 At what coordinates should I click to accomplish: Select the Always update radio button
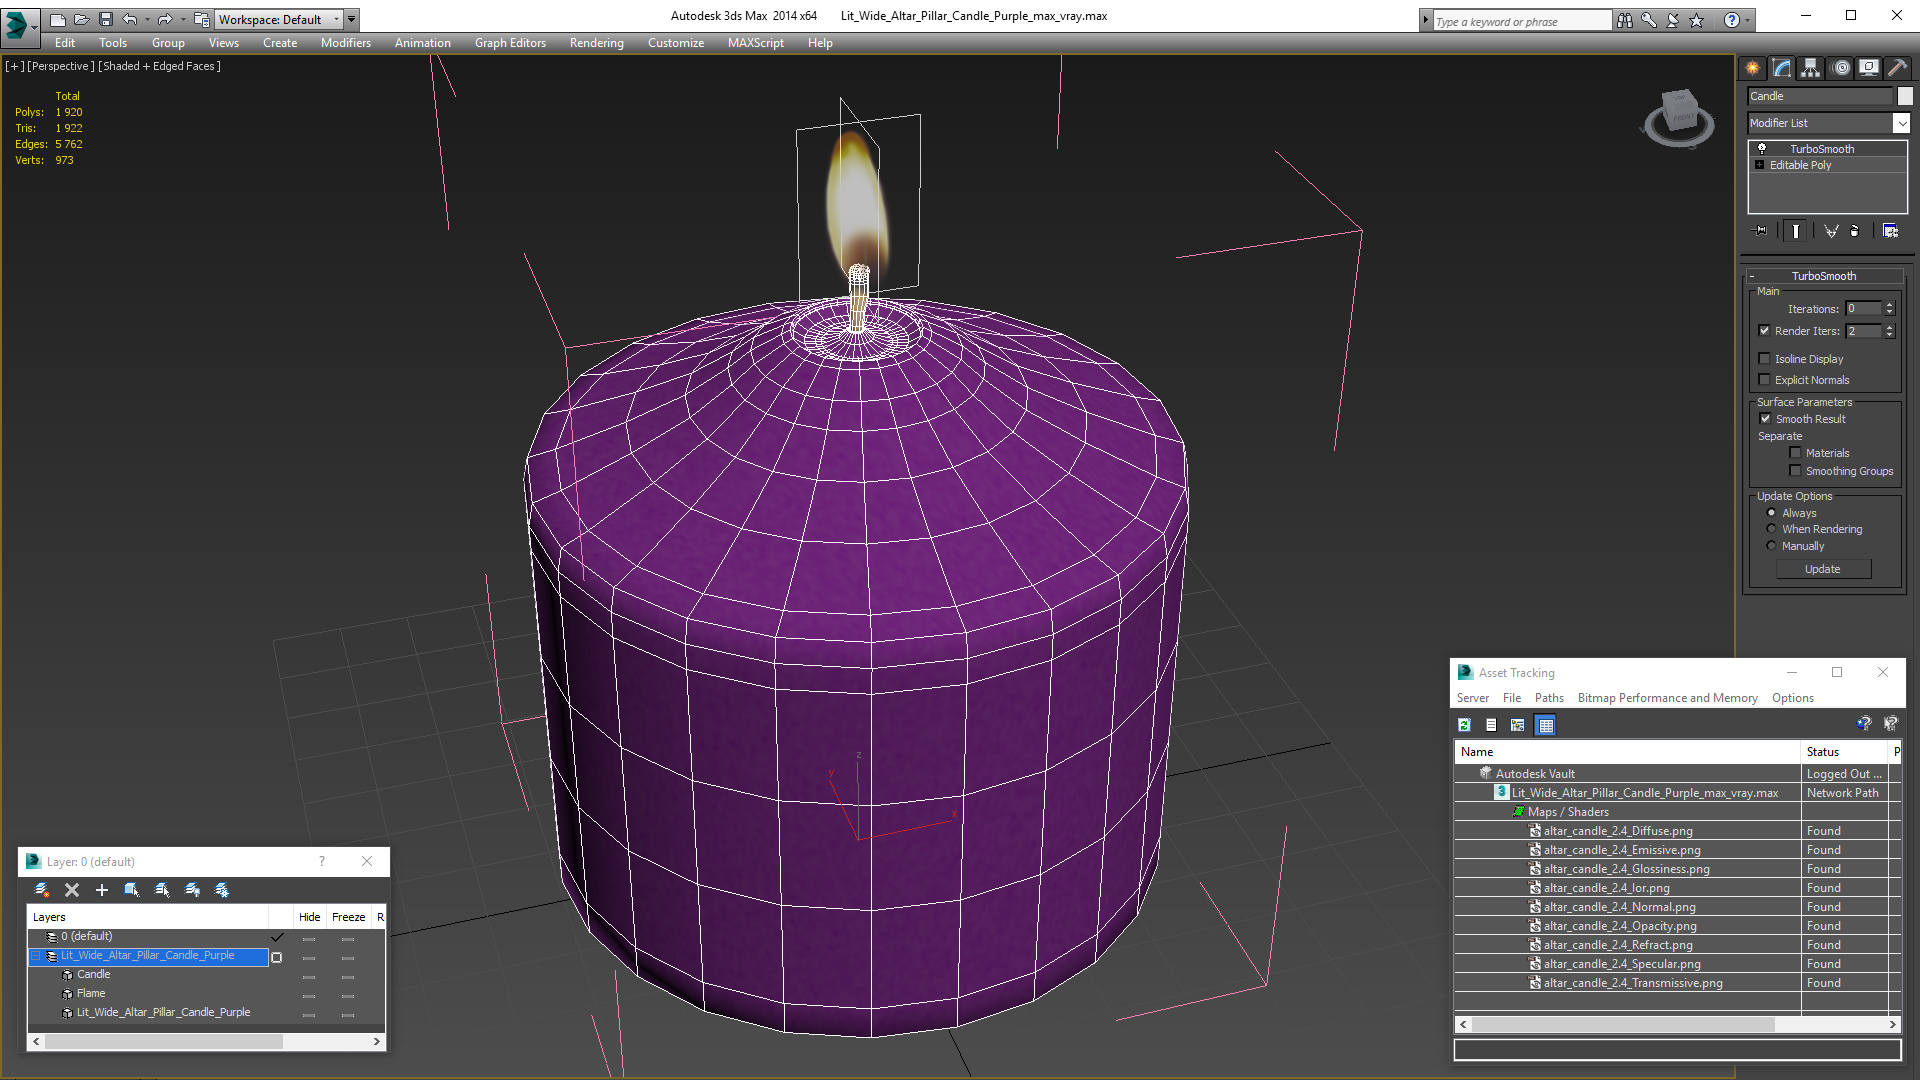[1771, 513]
